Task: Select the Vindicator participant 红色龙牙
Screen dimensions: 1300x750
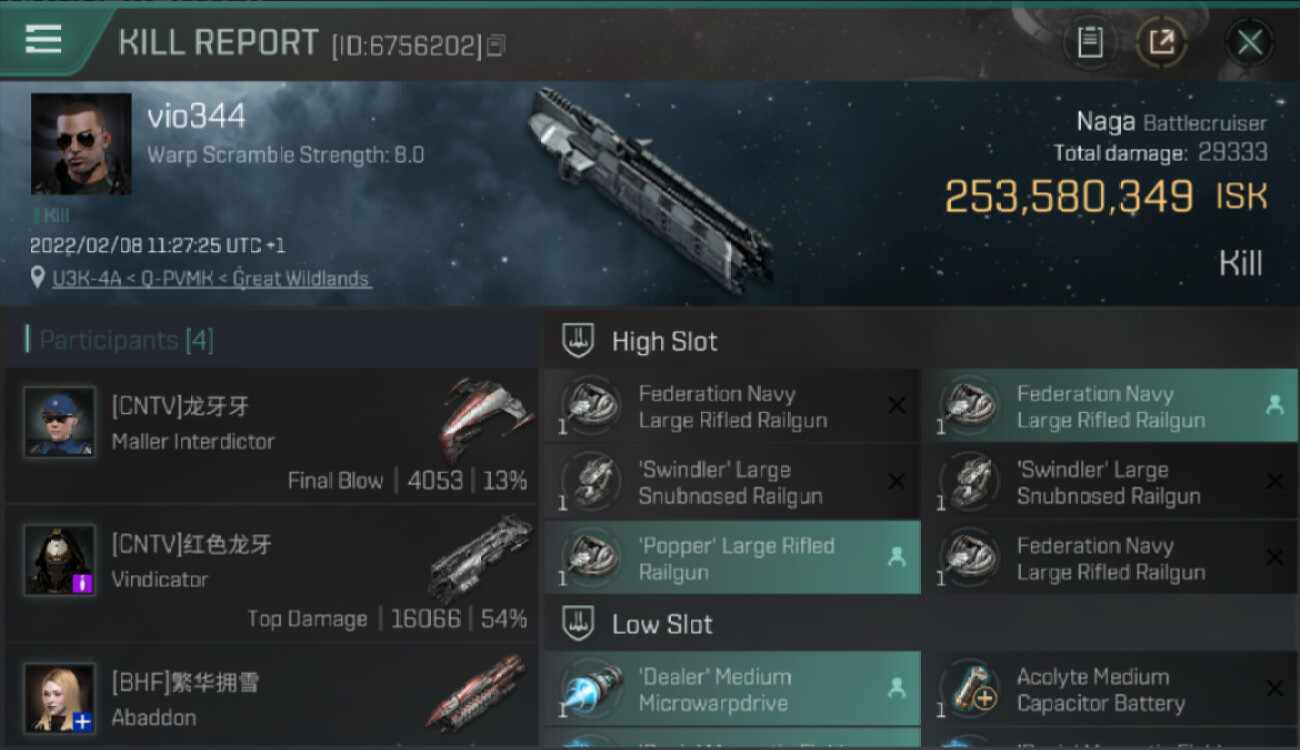Action: [x=270, y=574]
